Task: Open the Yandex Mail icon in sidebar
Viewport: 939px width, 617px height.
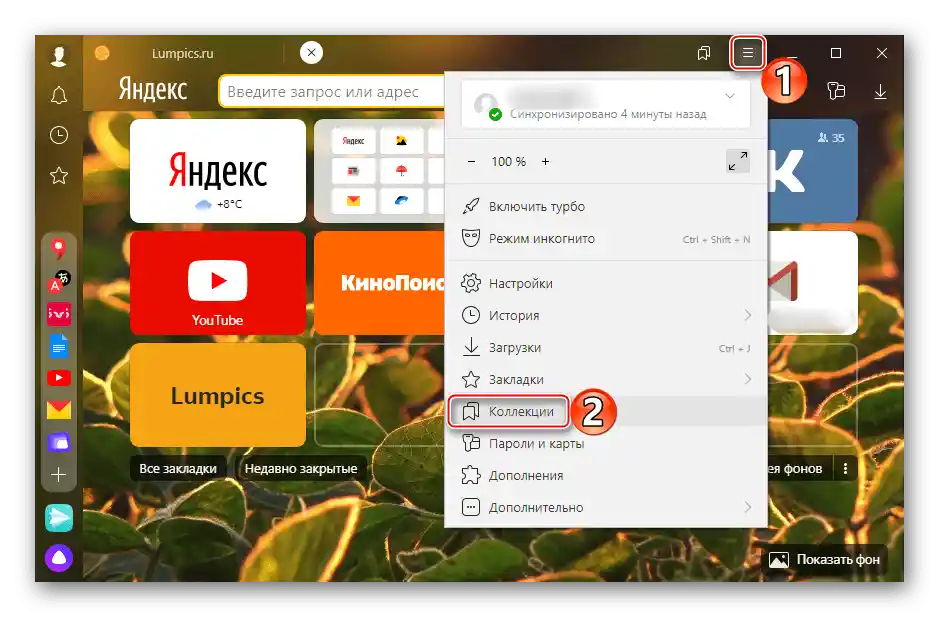Action: [x=59, y=410]
